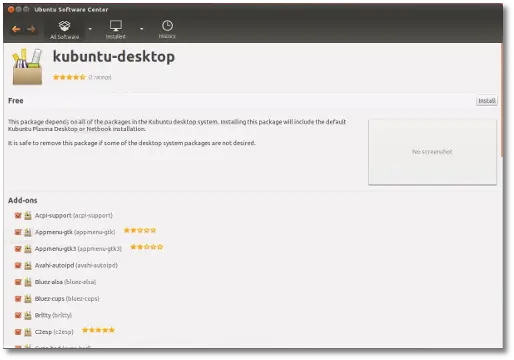Image resolution: width=514 pixels, height=360 pixels.
Task: Click the Free price label
Action: coord(16,101)
